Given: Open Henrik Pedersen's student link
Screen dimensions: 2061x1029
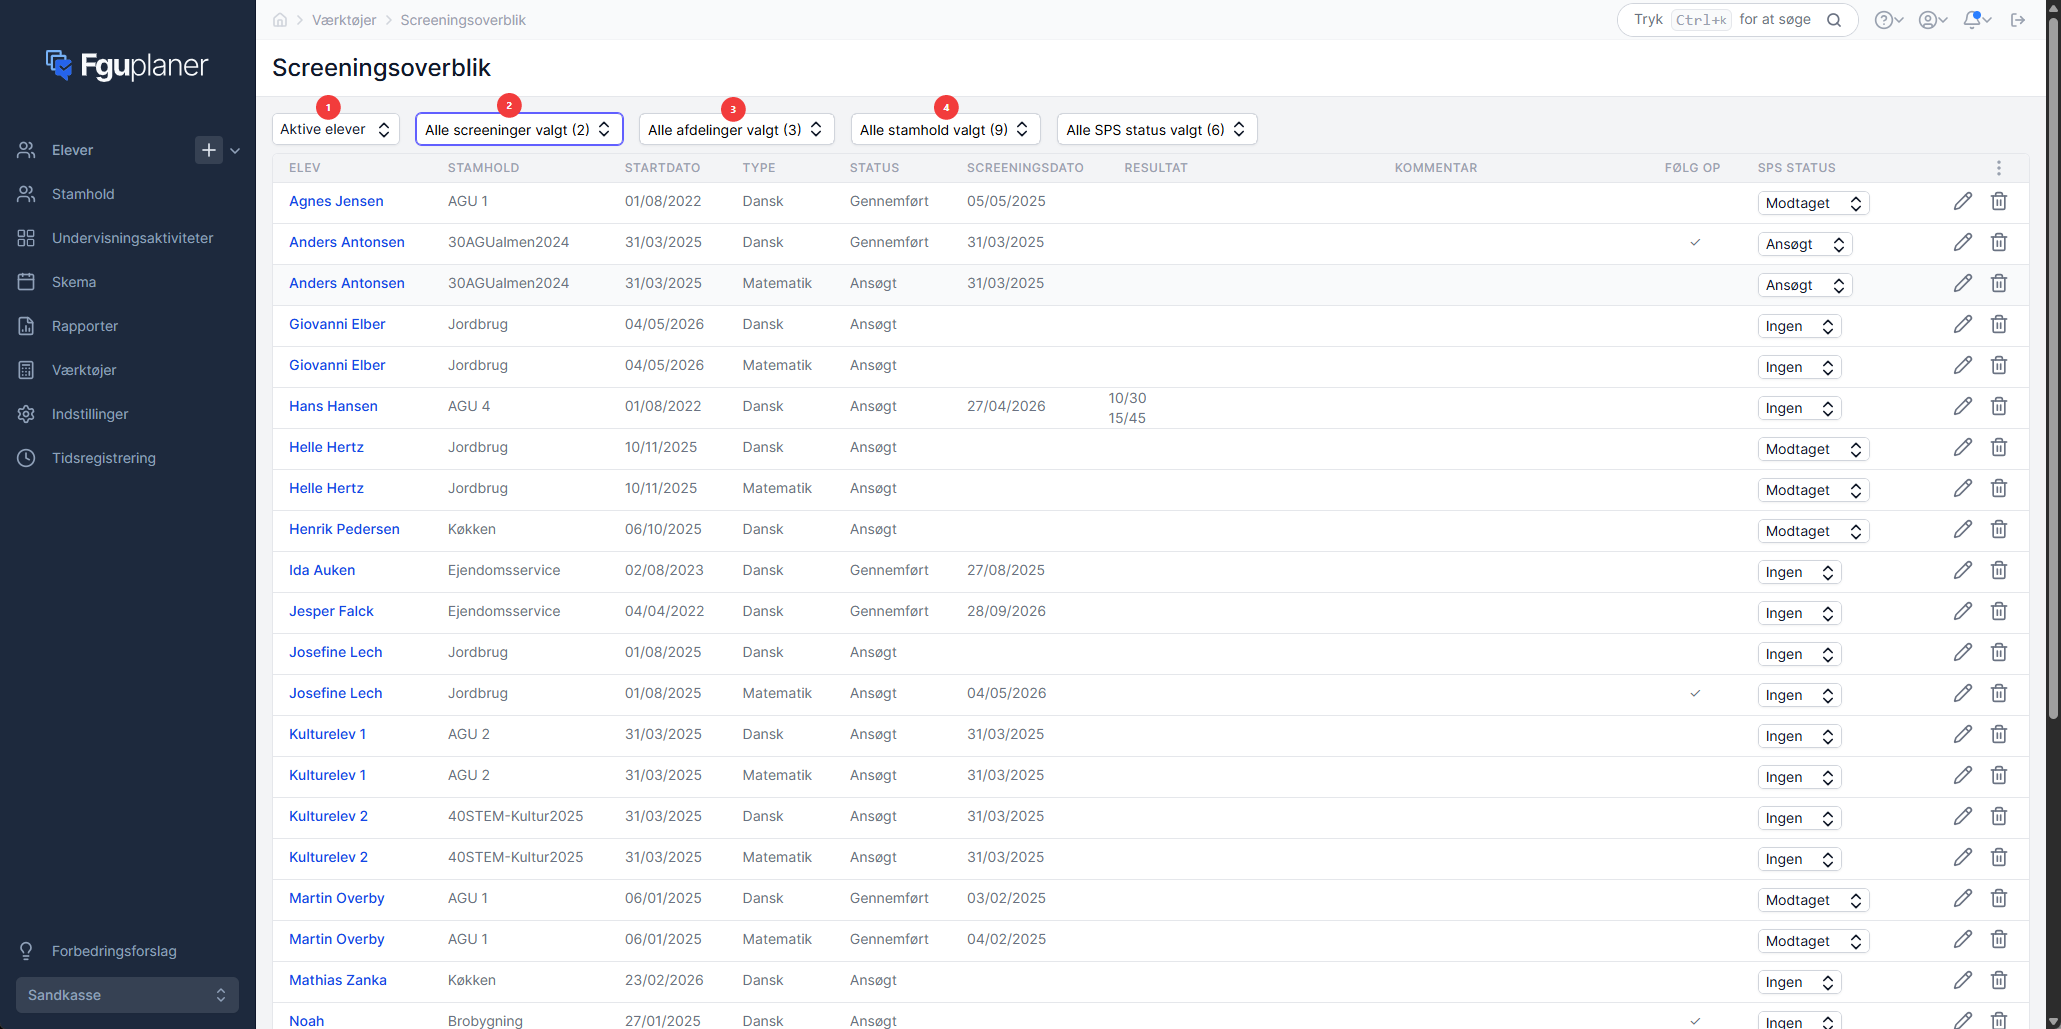Looking at the screenshot, I should coord(344,529).
